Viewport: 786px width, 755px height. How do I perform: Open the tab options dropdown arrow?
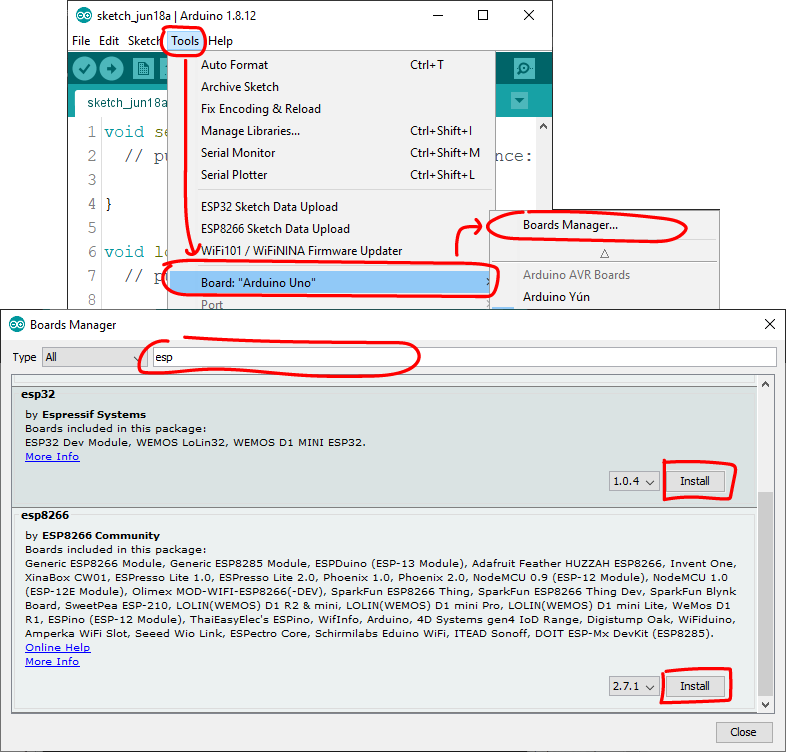(519, 100)
